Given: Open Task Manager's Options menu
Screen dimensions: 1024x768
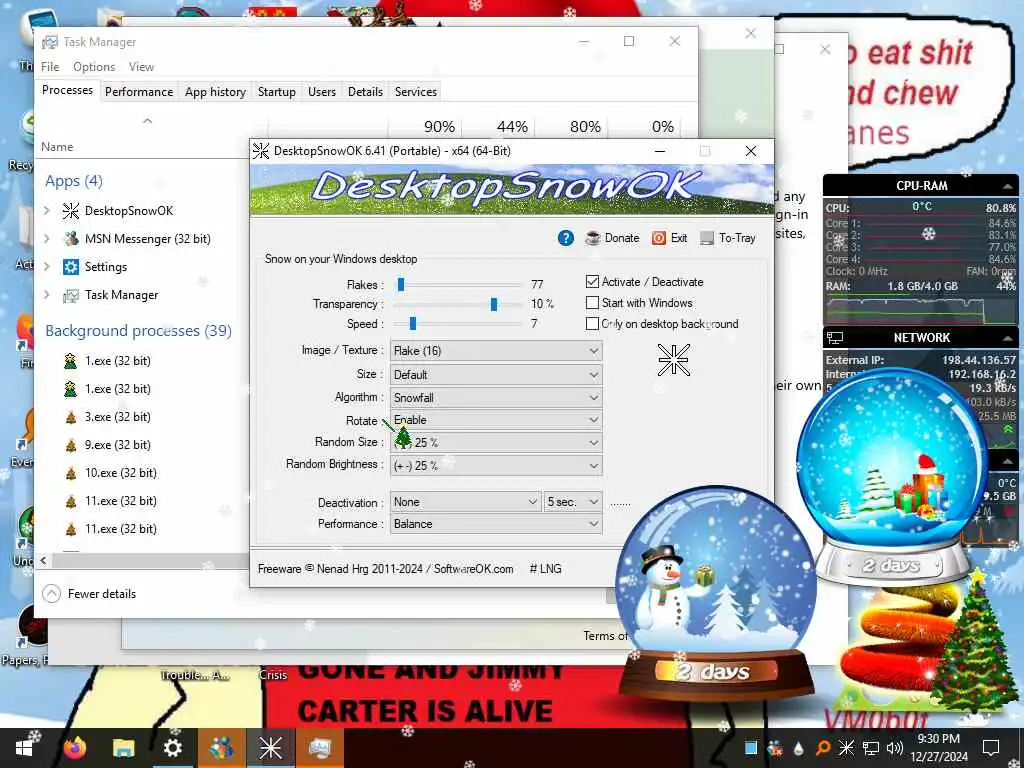Looking at the screenshot, I should tap(94, 67).
